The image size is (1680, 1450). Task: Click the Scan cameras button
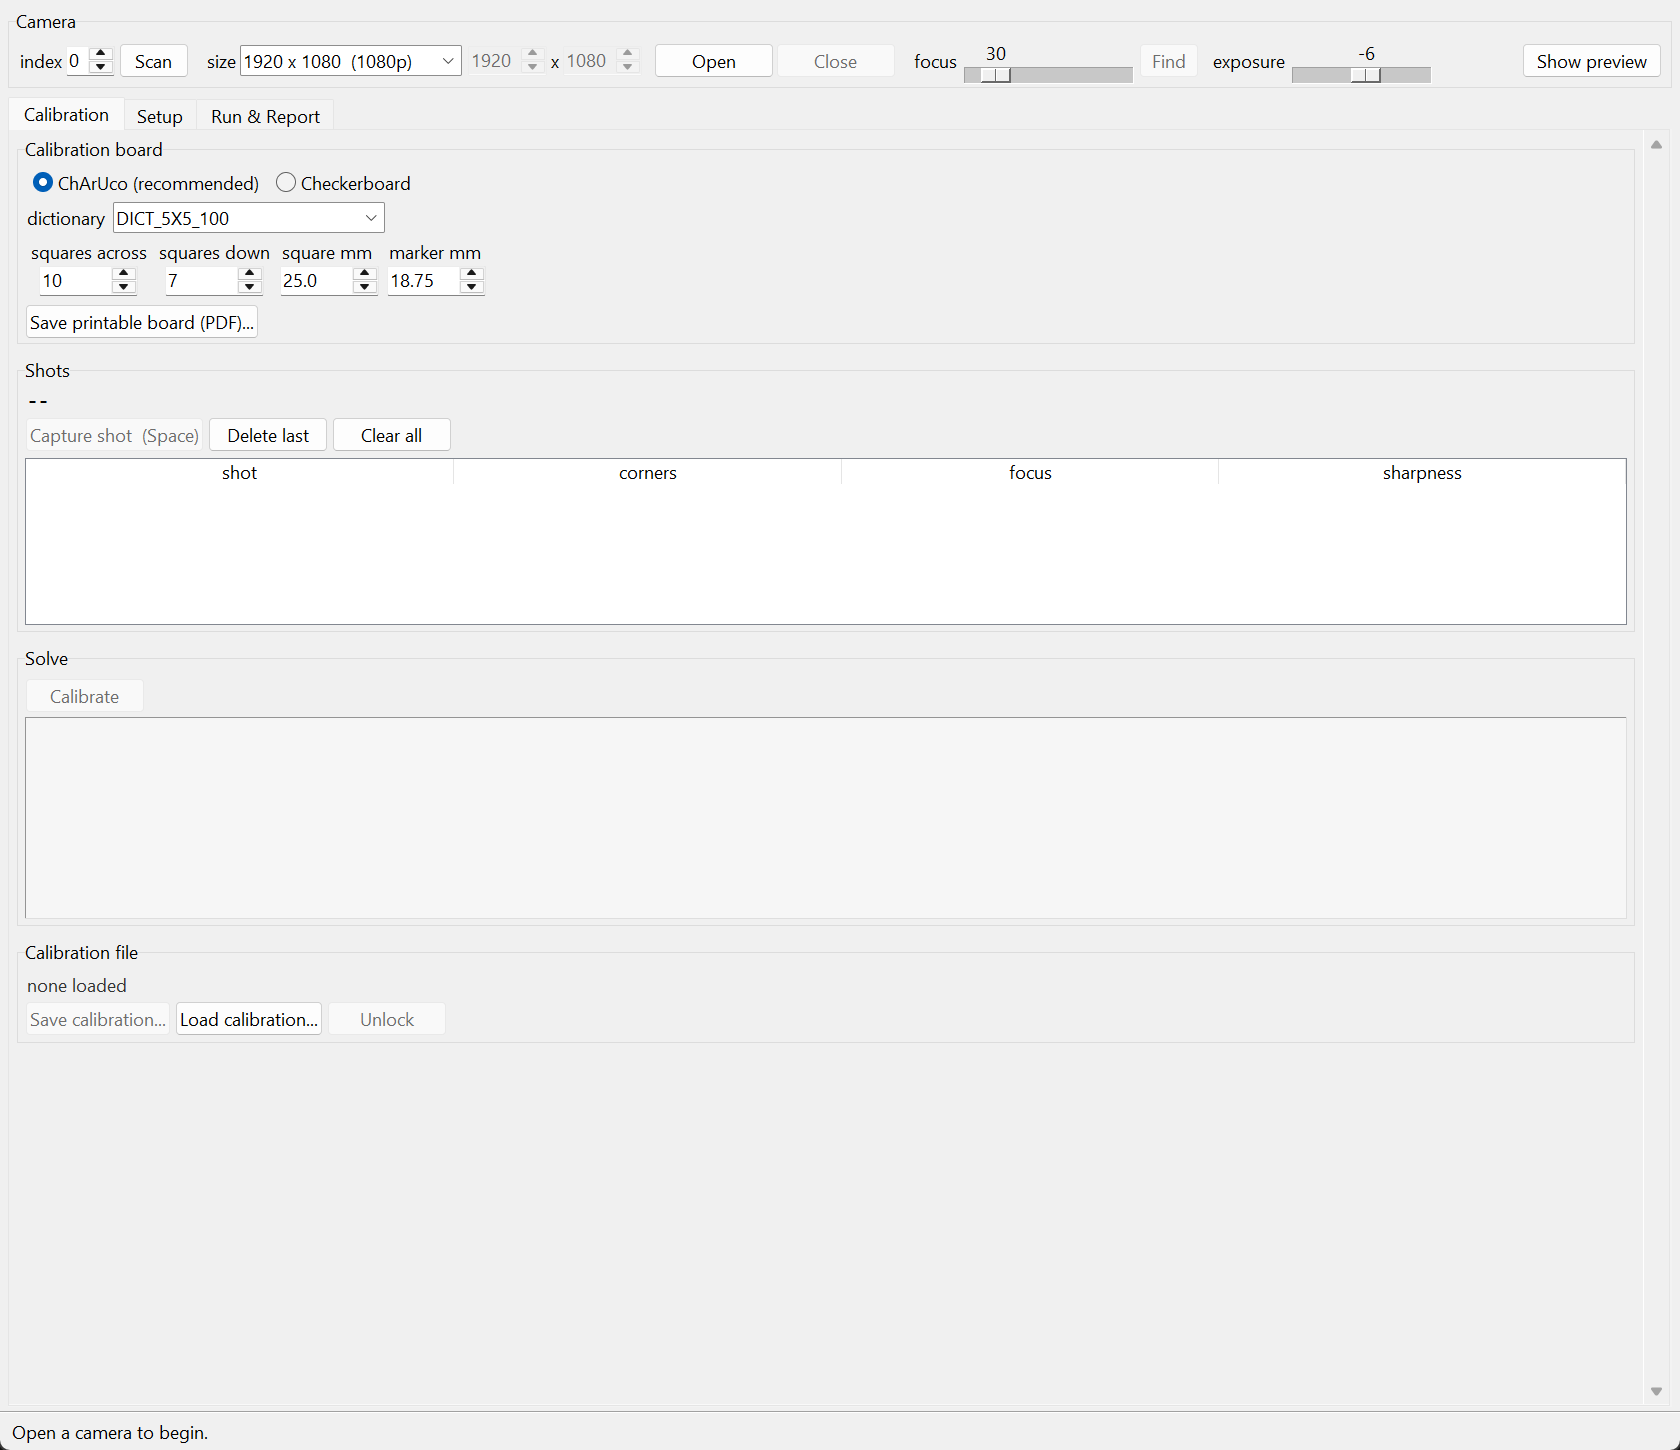pos(154,61)
